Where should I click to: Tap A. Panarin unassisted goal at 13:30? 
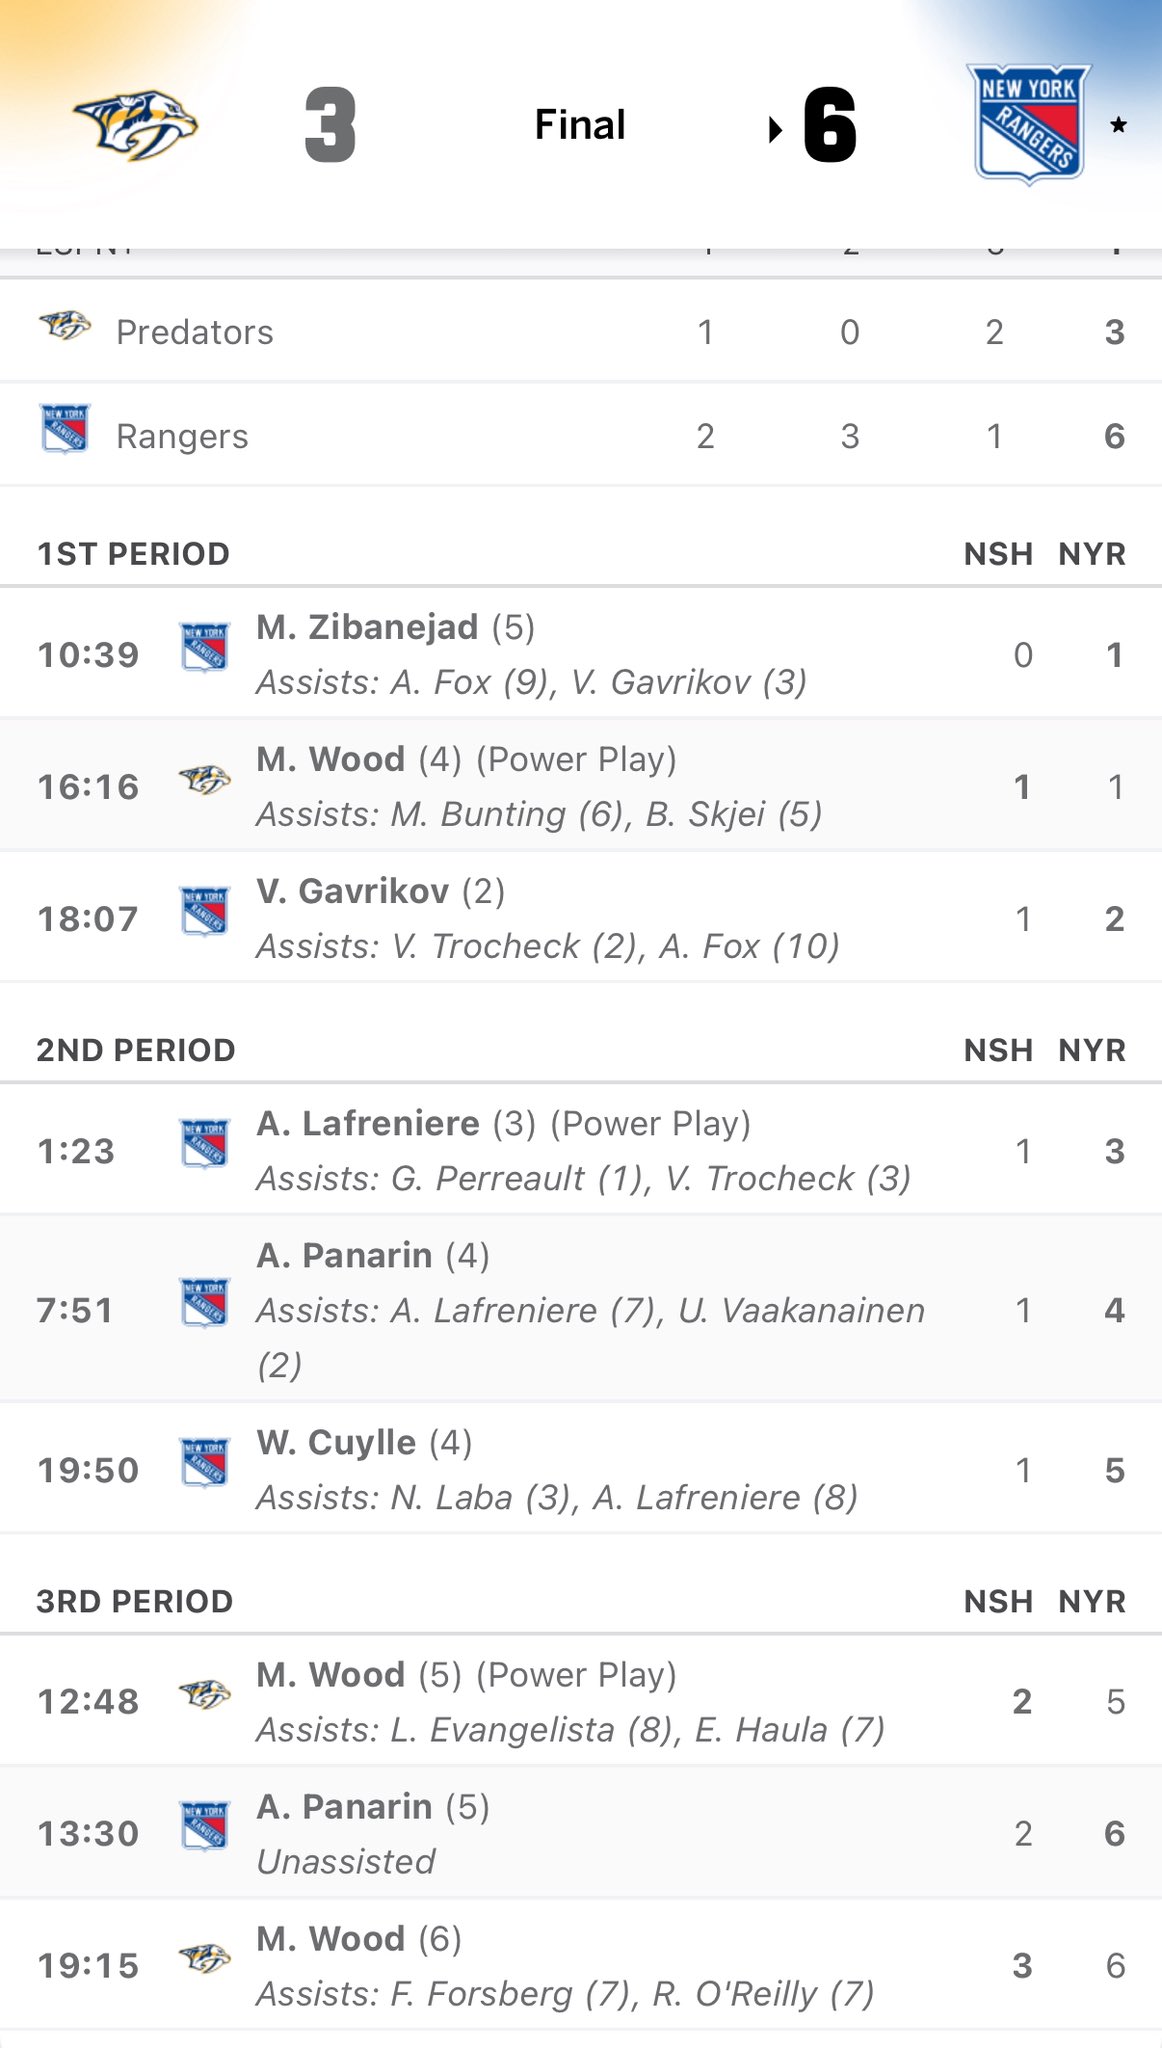(x=345, y=1807)
